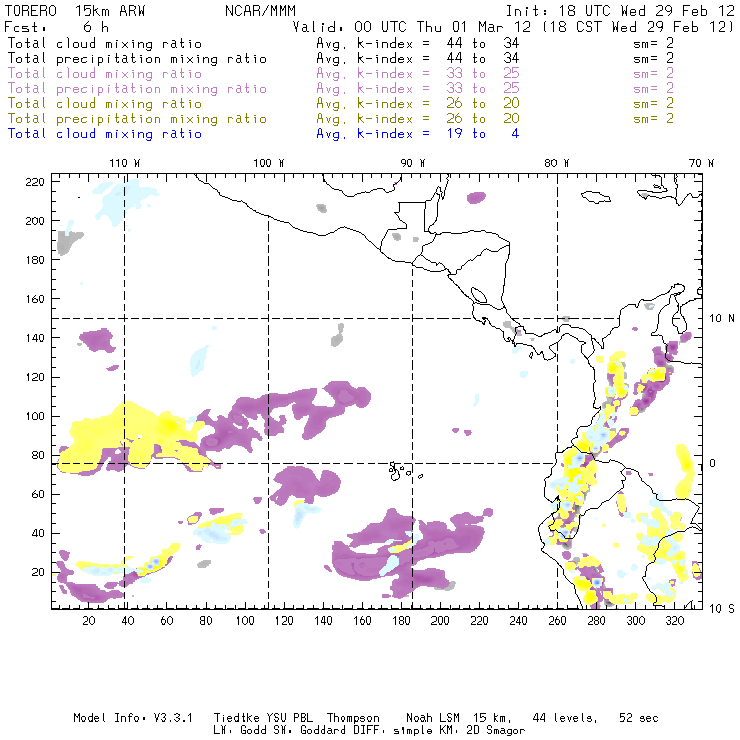Click the x-axis tick label '260'

557,621
